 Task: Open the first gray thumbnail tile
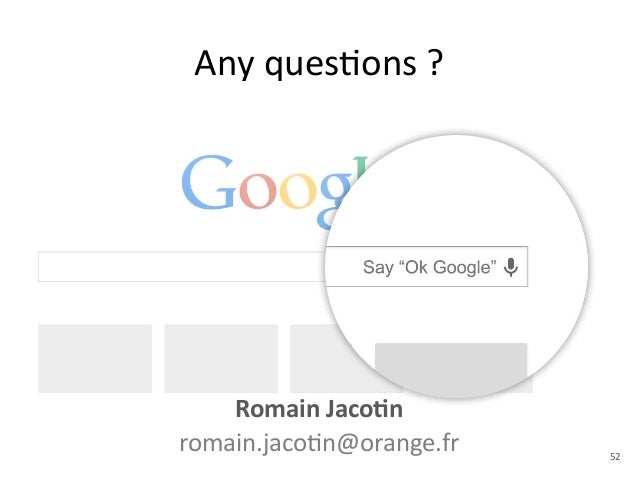click(95, 358)
